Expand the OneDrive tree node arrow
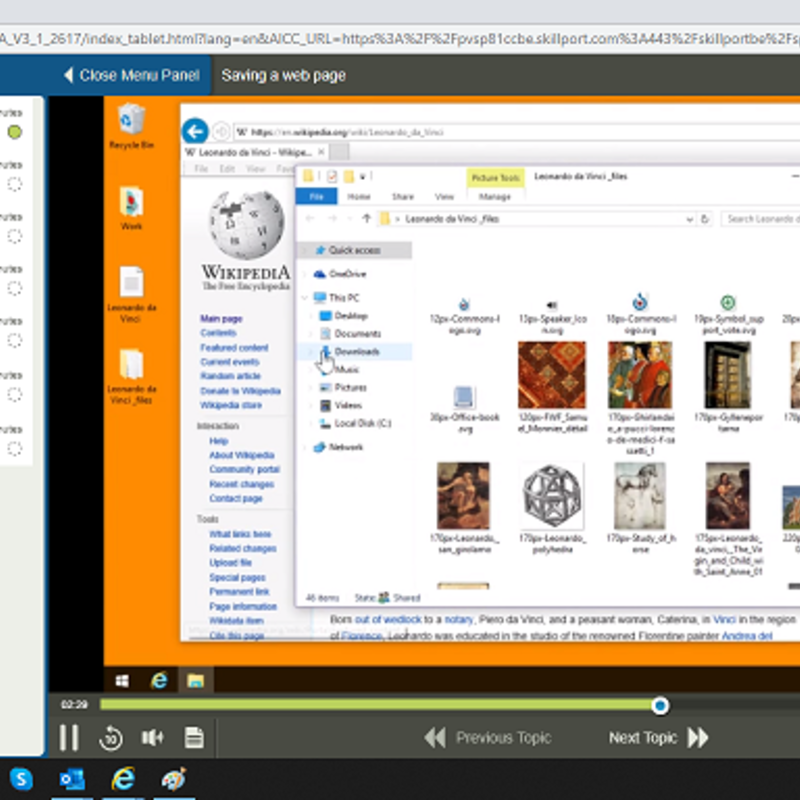 (x=305, y=274)
